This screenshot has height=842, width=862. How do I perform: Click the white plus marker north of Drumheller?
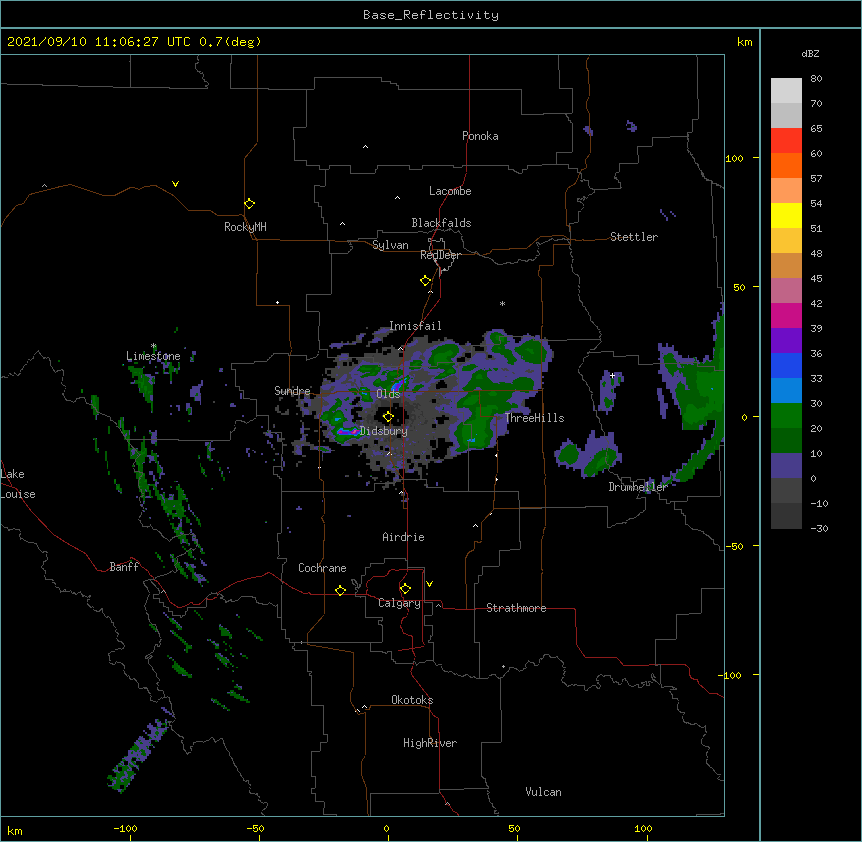click(612, 375)
